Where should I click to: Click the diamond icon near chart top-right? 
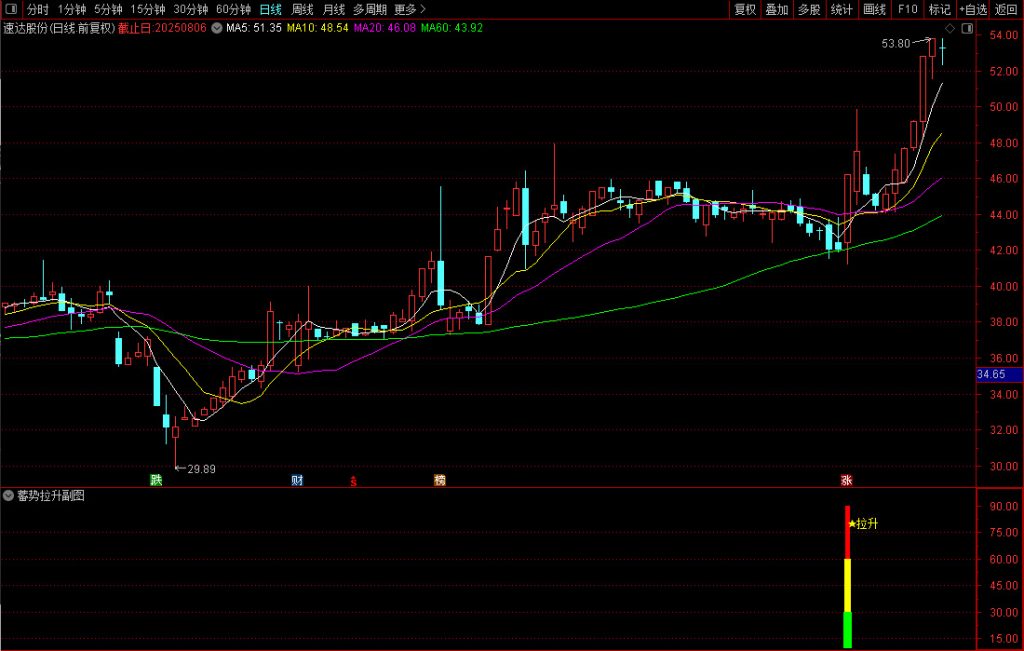coord(950,29)
